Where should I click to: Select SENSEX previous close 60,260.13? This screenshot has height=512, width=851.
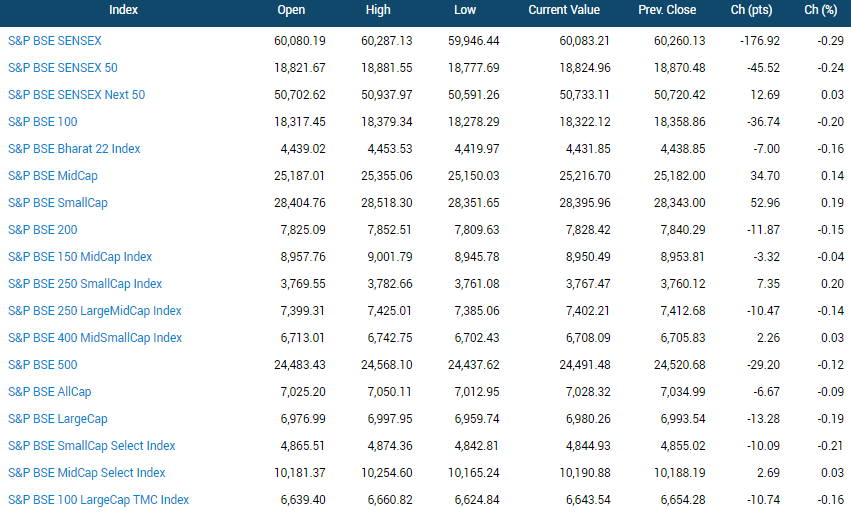coord(680,41)
